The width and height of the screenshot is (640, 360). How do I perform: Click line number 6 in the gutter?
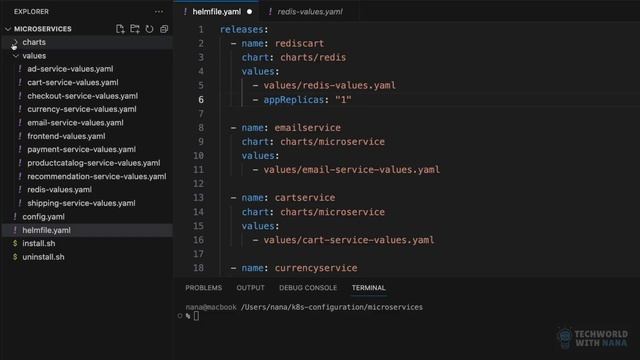coord(201,100)
